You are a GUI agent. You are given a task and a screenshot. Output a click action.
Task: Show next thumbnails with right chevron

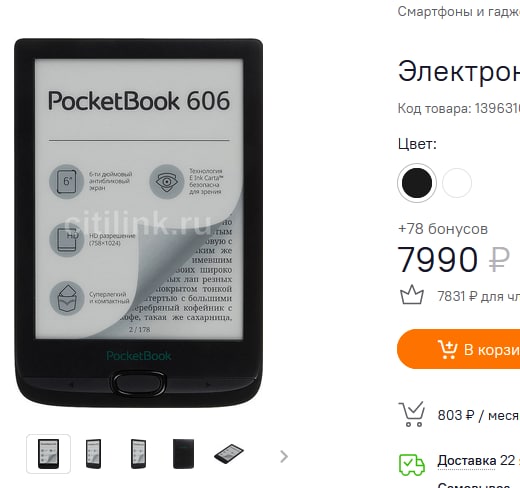click(284, 457)
